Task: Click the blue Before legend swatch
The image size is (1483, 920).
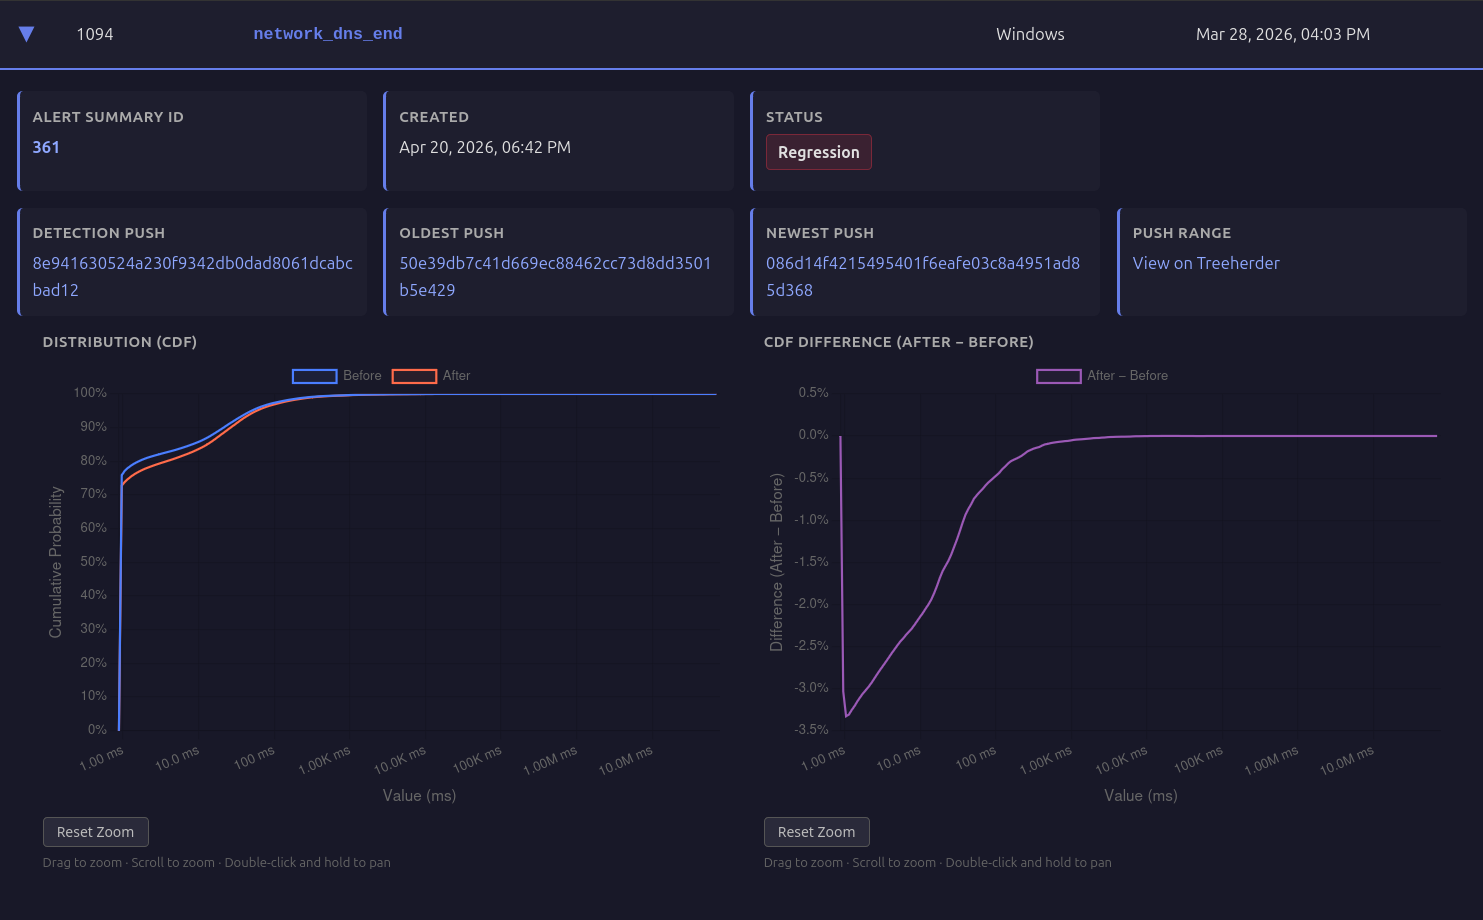Action: [314, 376]
